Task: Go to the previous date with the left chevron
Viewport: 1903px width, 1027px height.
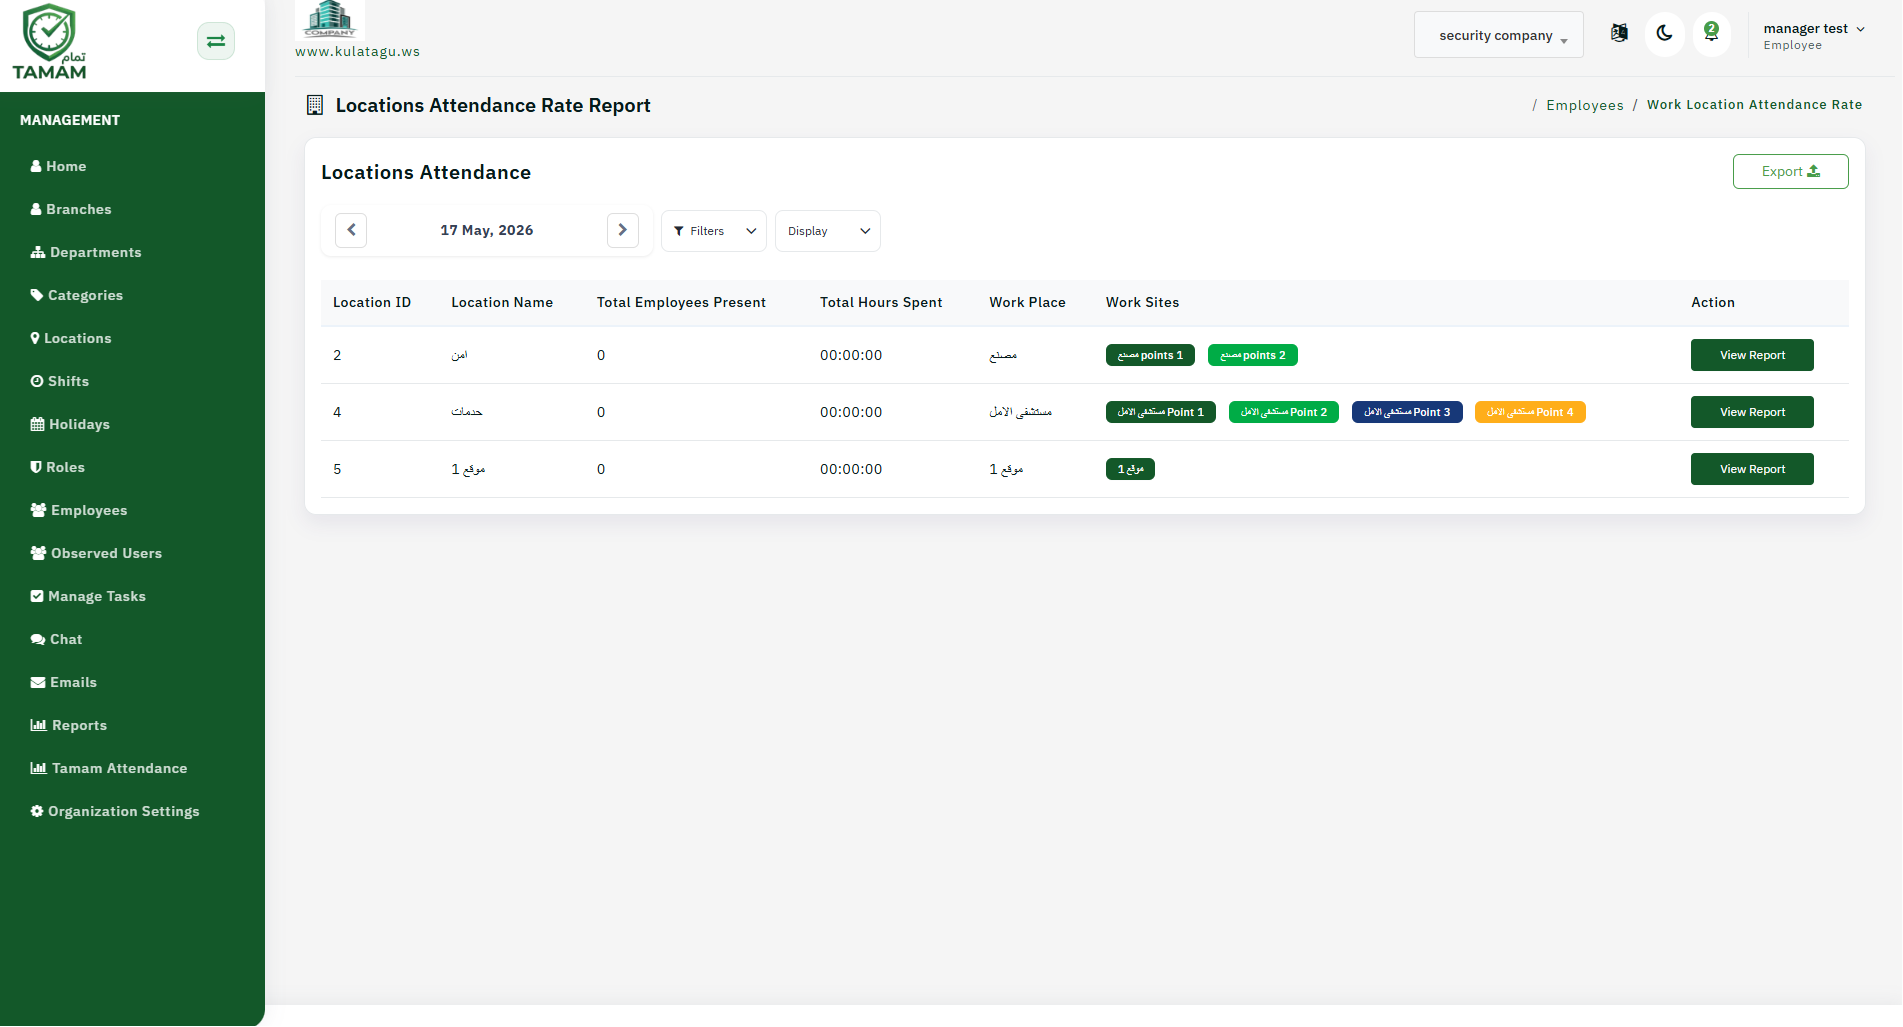Action: [x=351, y=230]
